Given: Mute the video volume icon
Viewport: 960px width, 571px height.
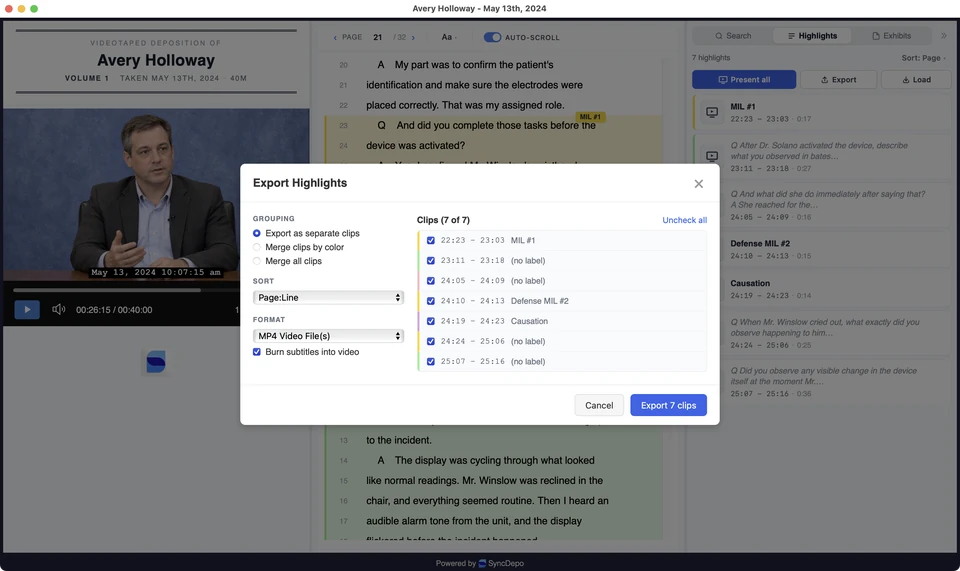Looking at the screenshot, I should coord(58,310).
